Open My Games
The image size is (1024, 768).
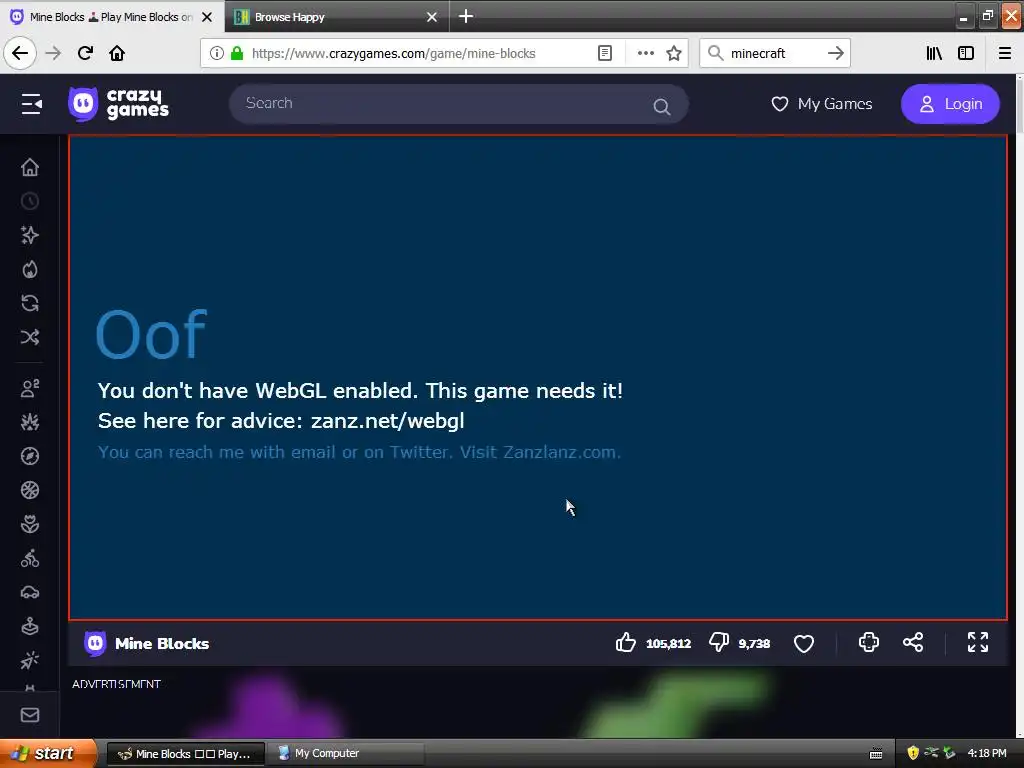(822, 104)
